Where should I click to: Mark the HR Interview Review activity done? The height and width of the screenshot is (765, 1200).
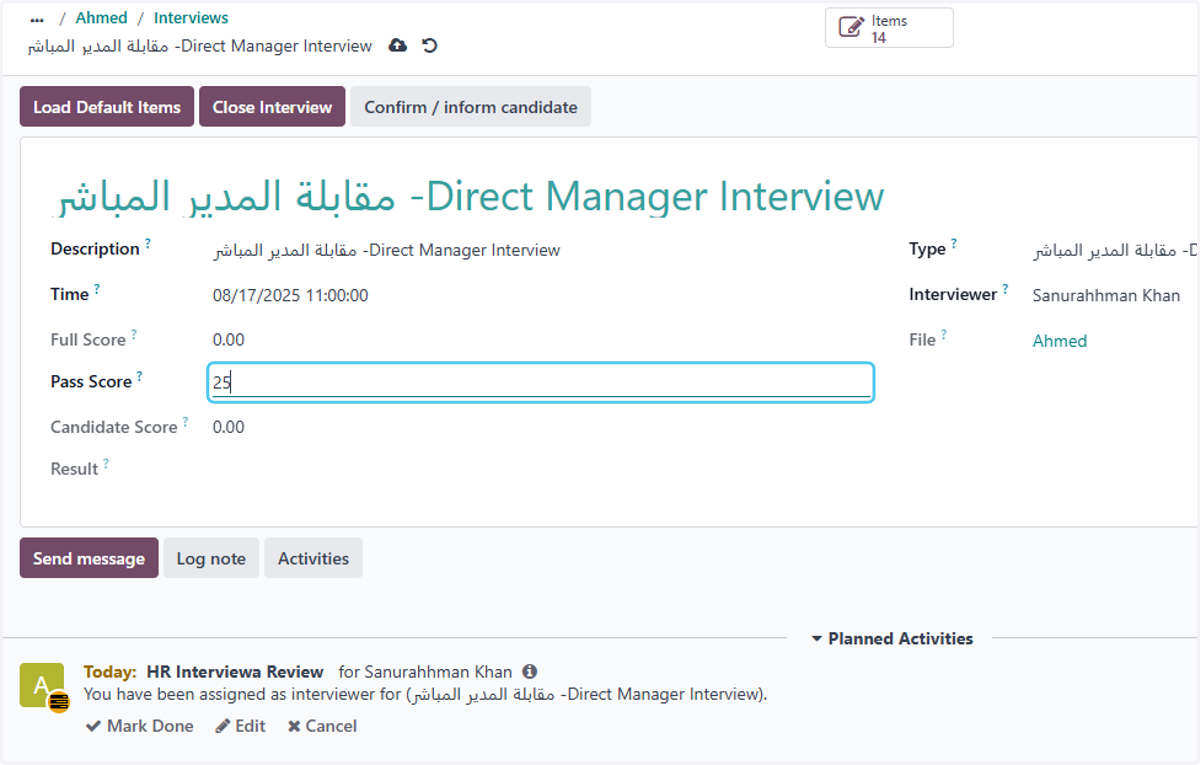(x=140, y=726)
